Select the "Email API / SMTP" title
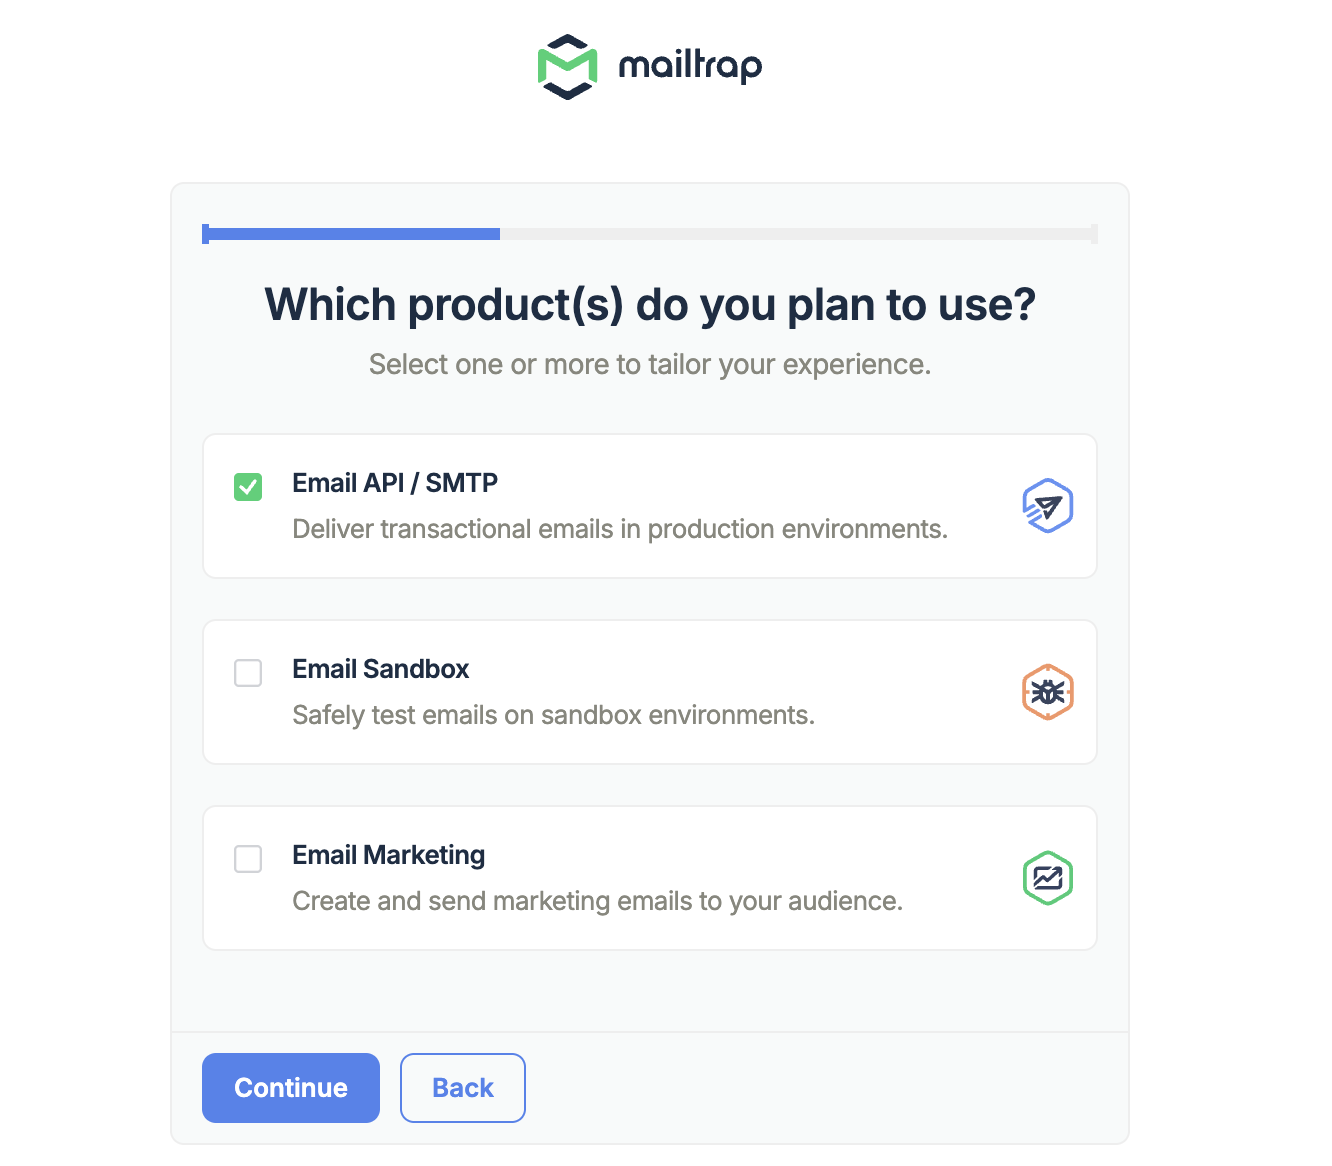 tap(395, 483)
